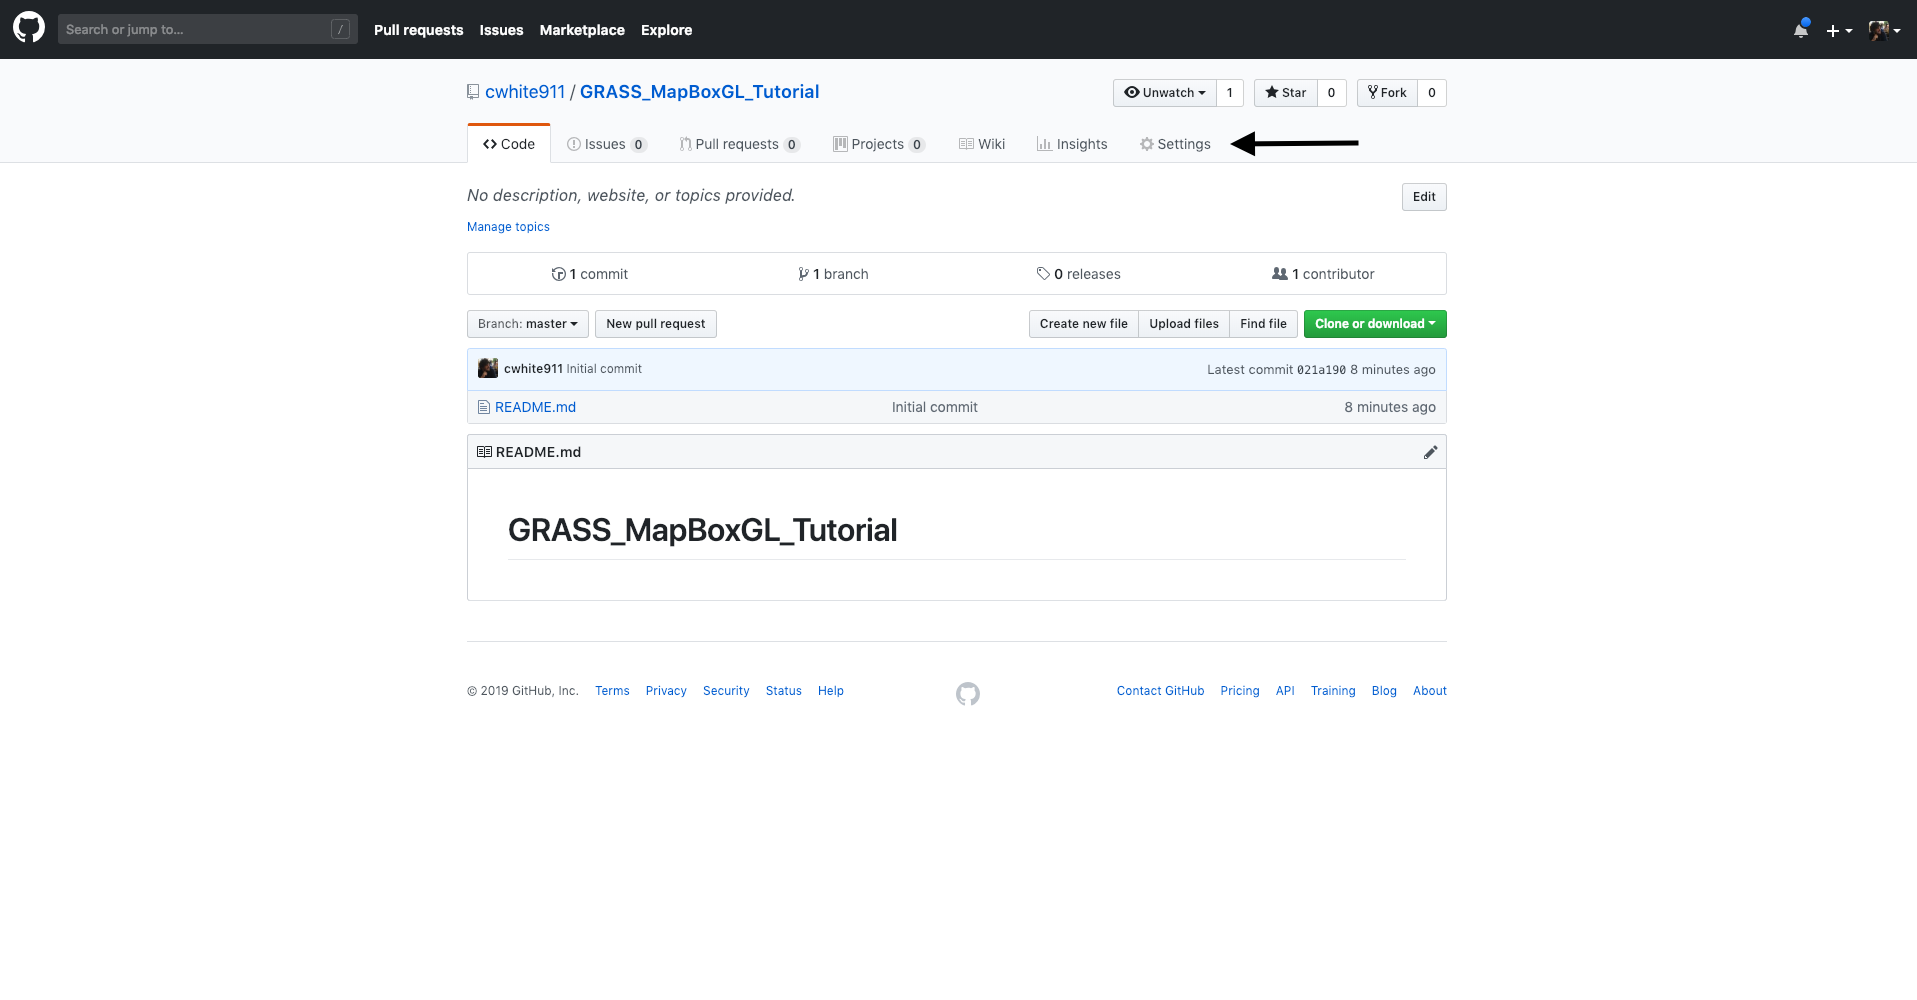Image resolution: width=1917 pixels, height=1000 pixels.
Task: Open cwhite911 commit author name
Action: (533, 369)
